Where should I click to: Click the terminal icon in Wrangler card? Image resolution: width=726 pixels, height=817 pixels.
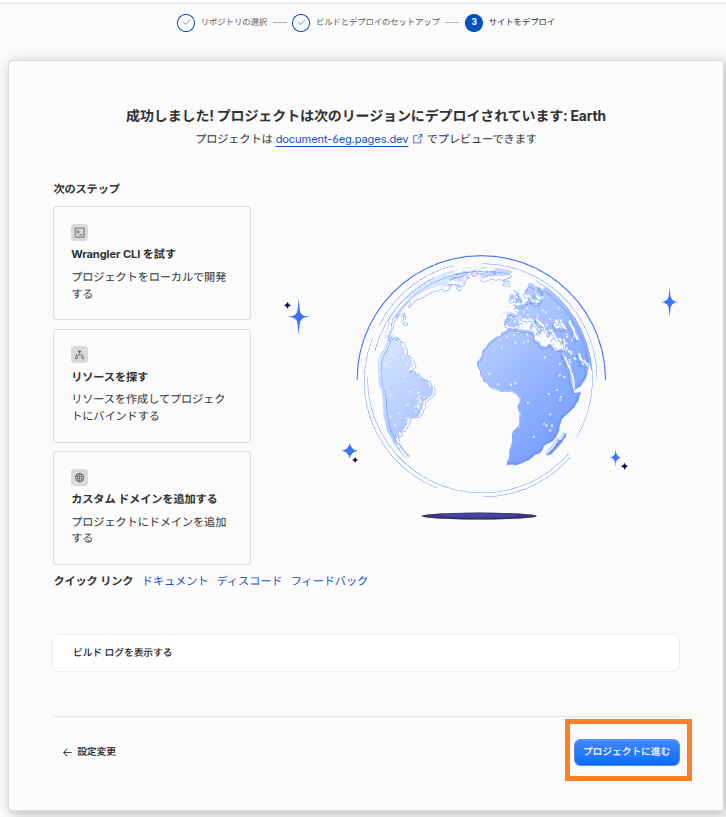79,232
